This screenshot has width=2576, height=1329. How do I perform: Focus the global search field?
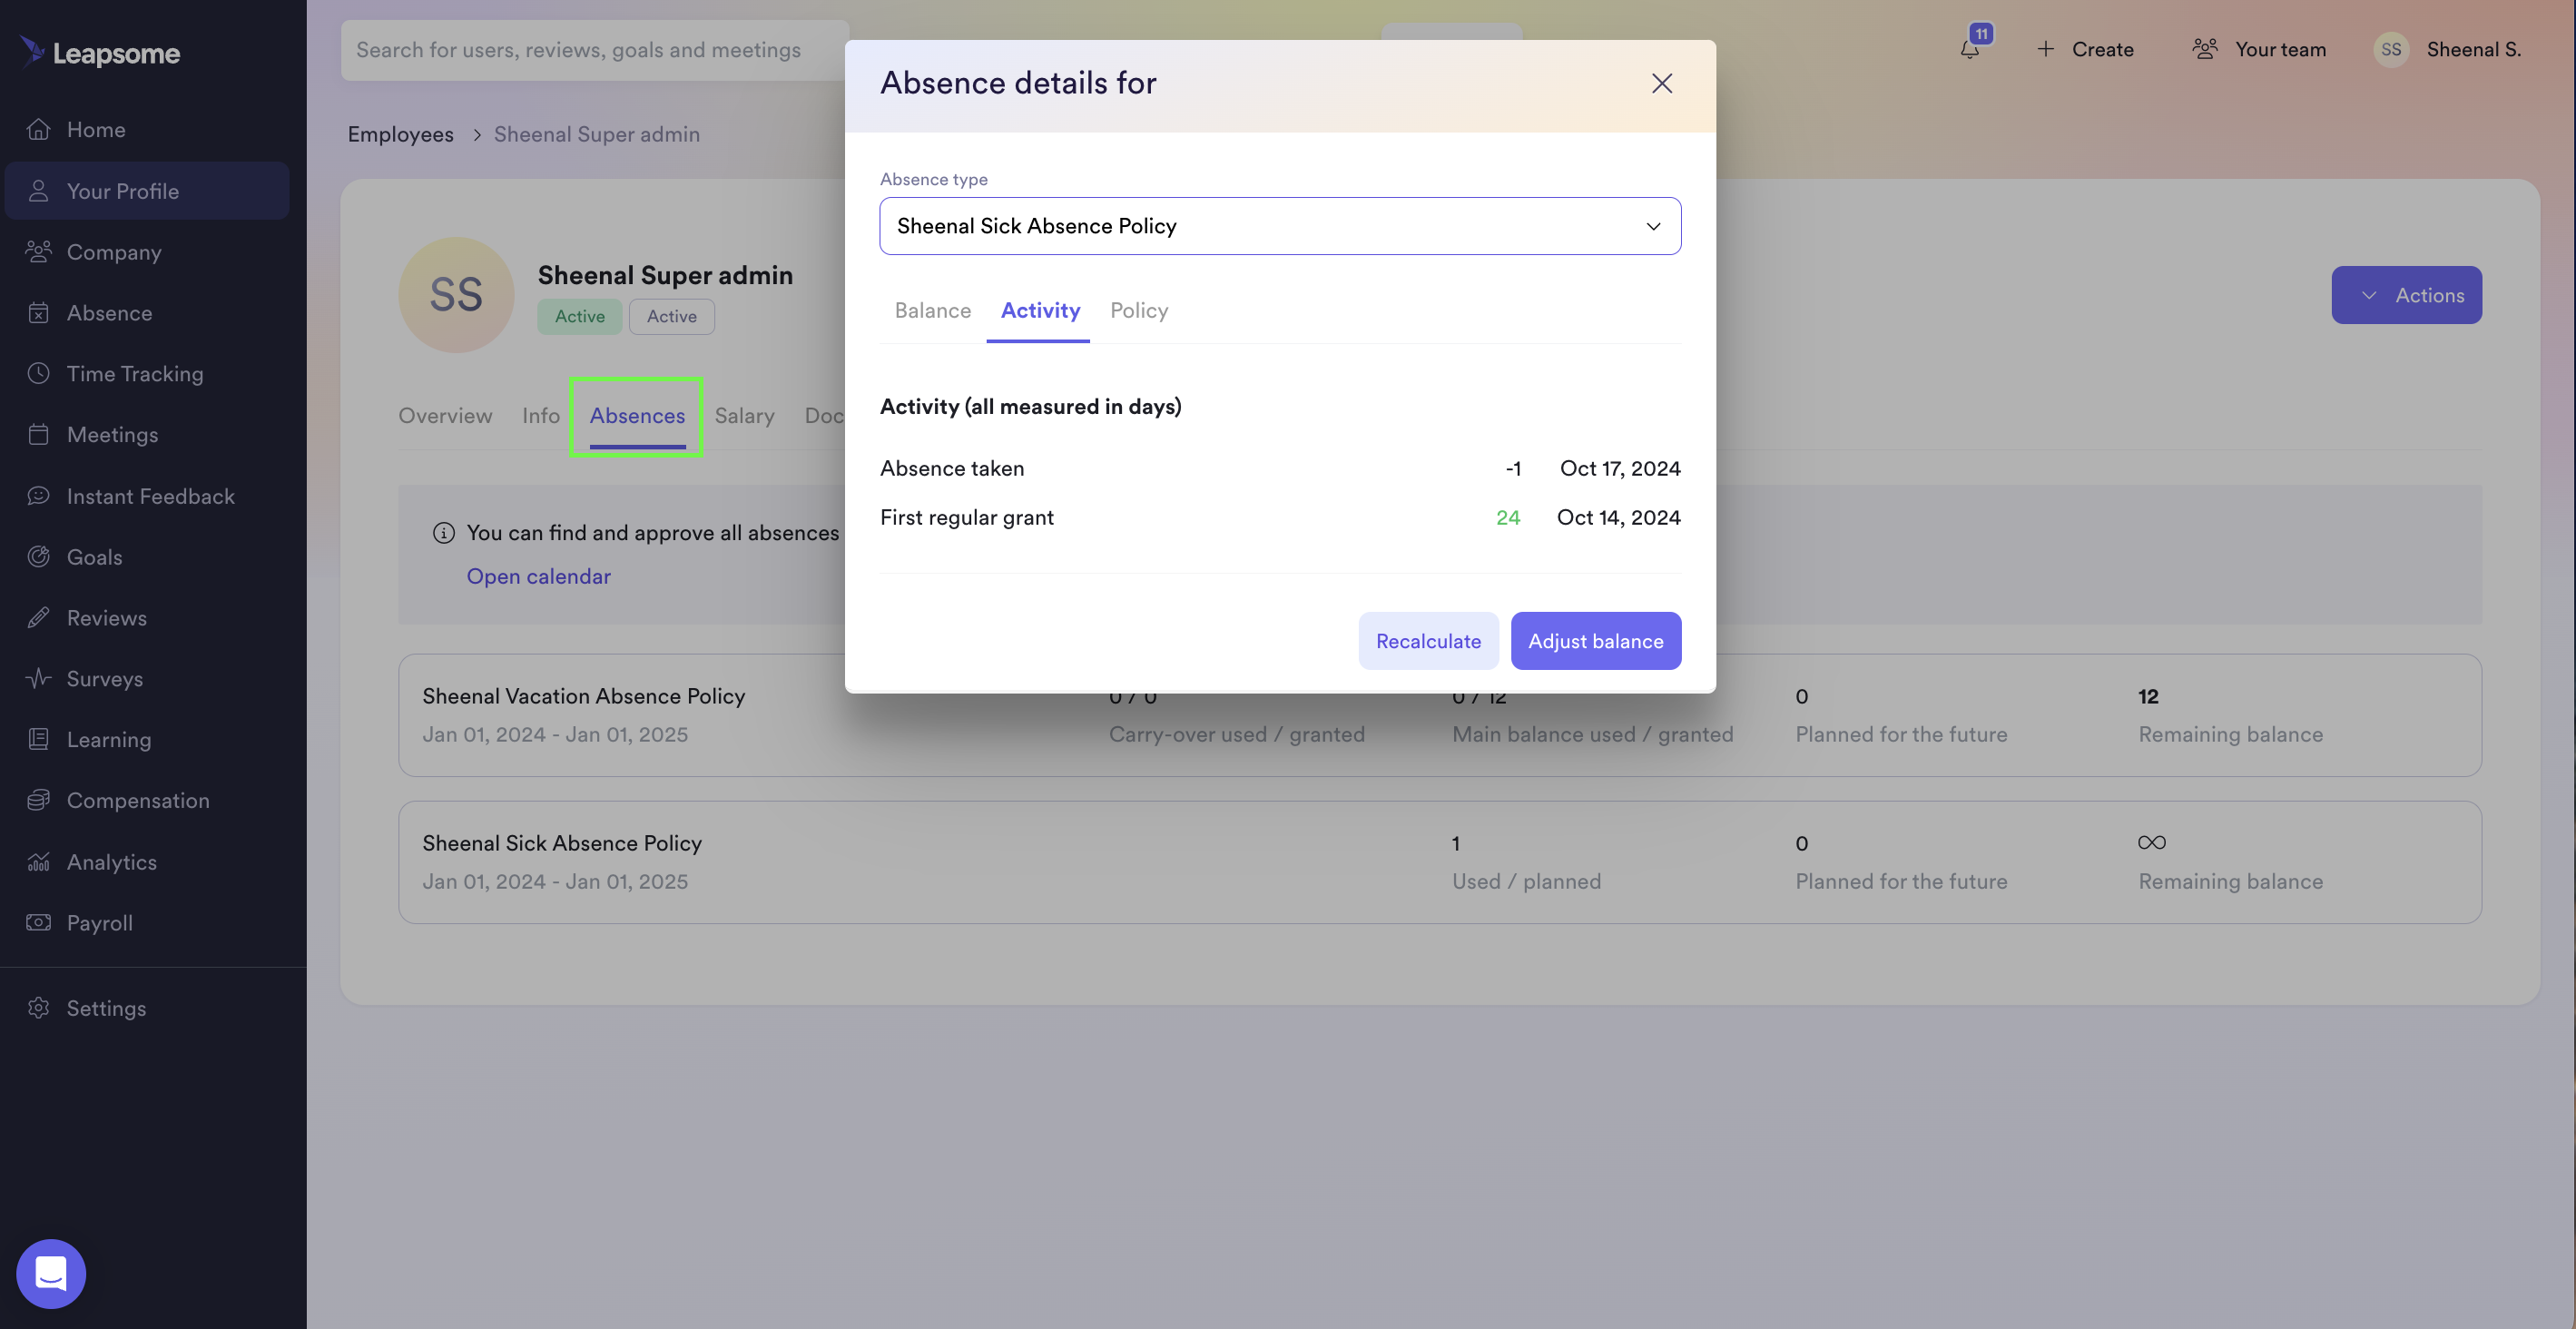594,50
